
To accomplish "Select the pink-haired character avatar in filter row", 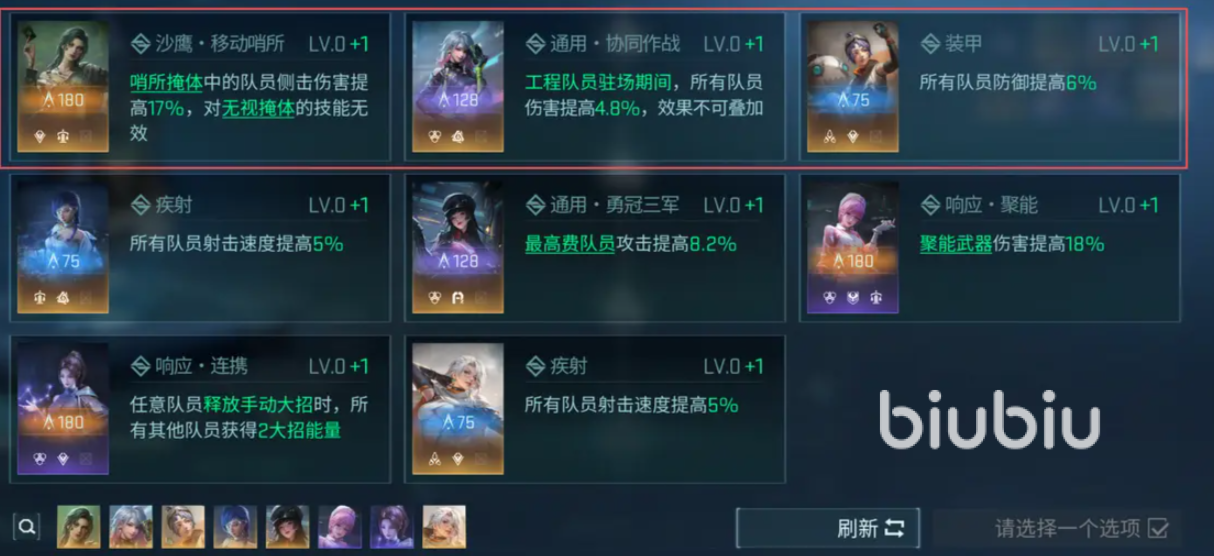I will tap(339, 526).
